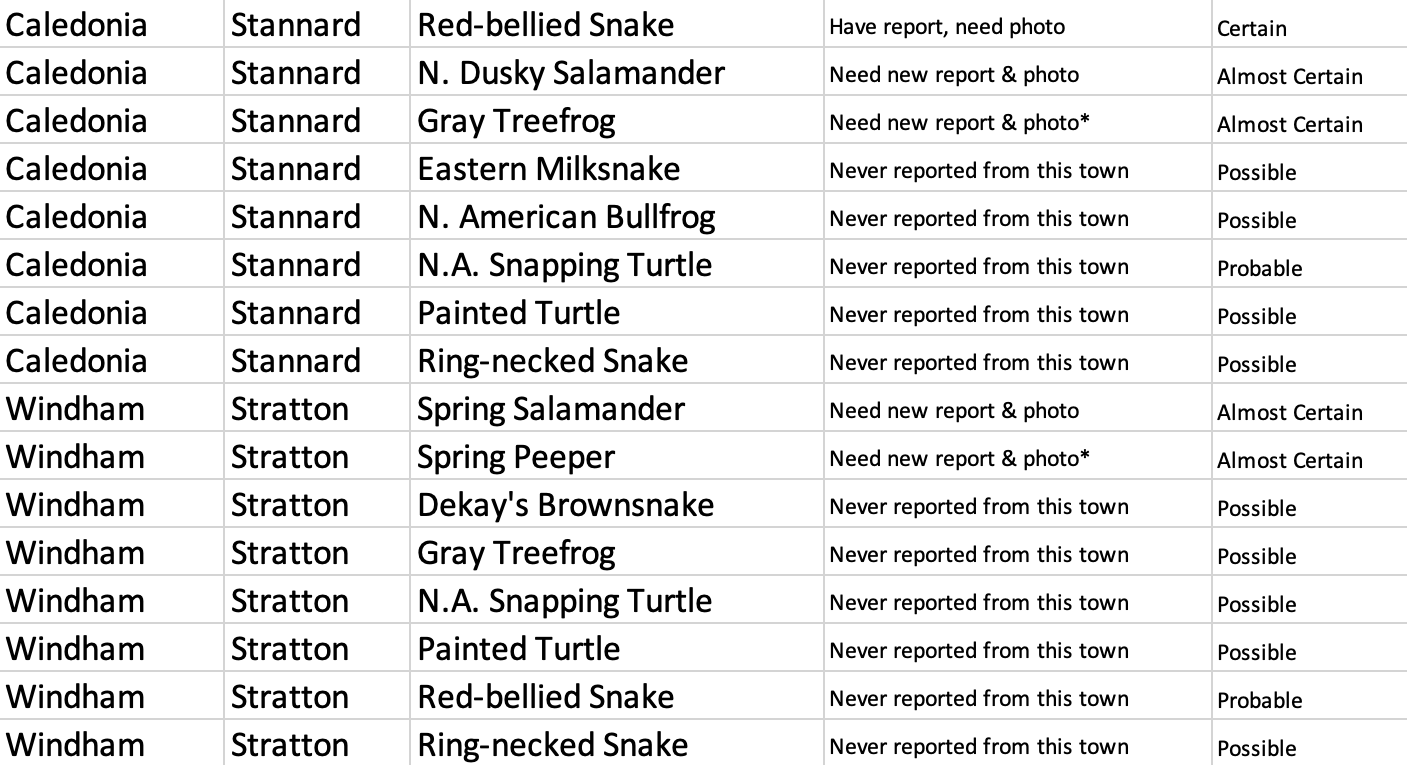Select the Caledonia cell in Eastern Milksnake row
Screen dimensions: 1407x765
76,169
